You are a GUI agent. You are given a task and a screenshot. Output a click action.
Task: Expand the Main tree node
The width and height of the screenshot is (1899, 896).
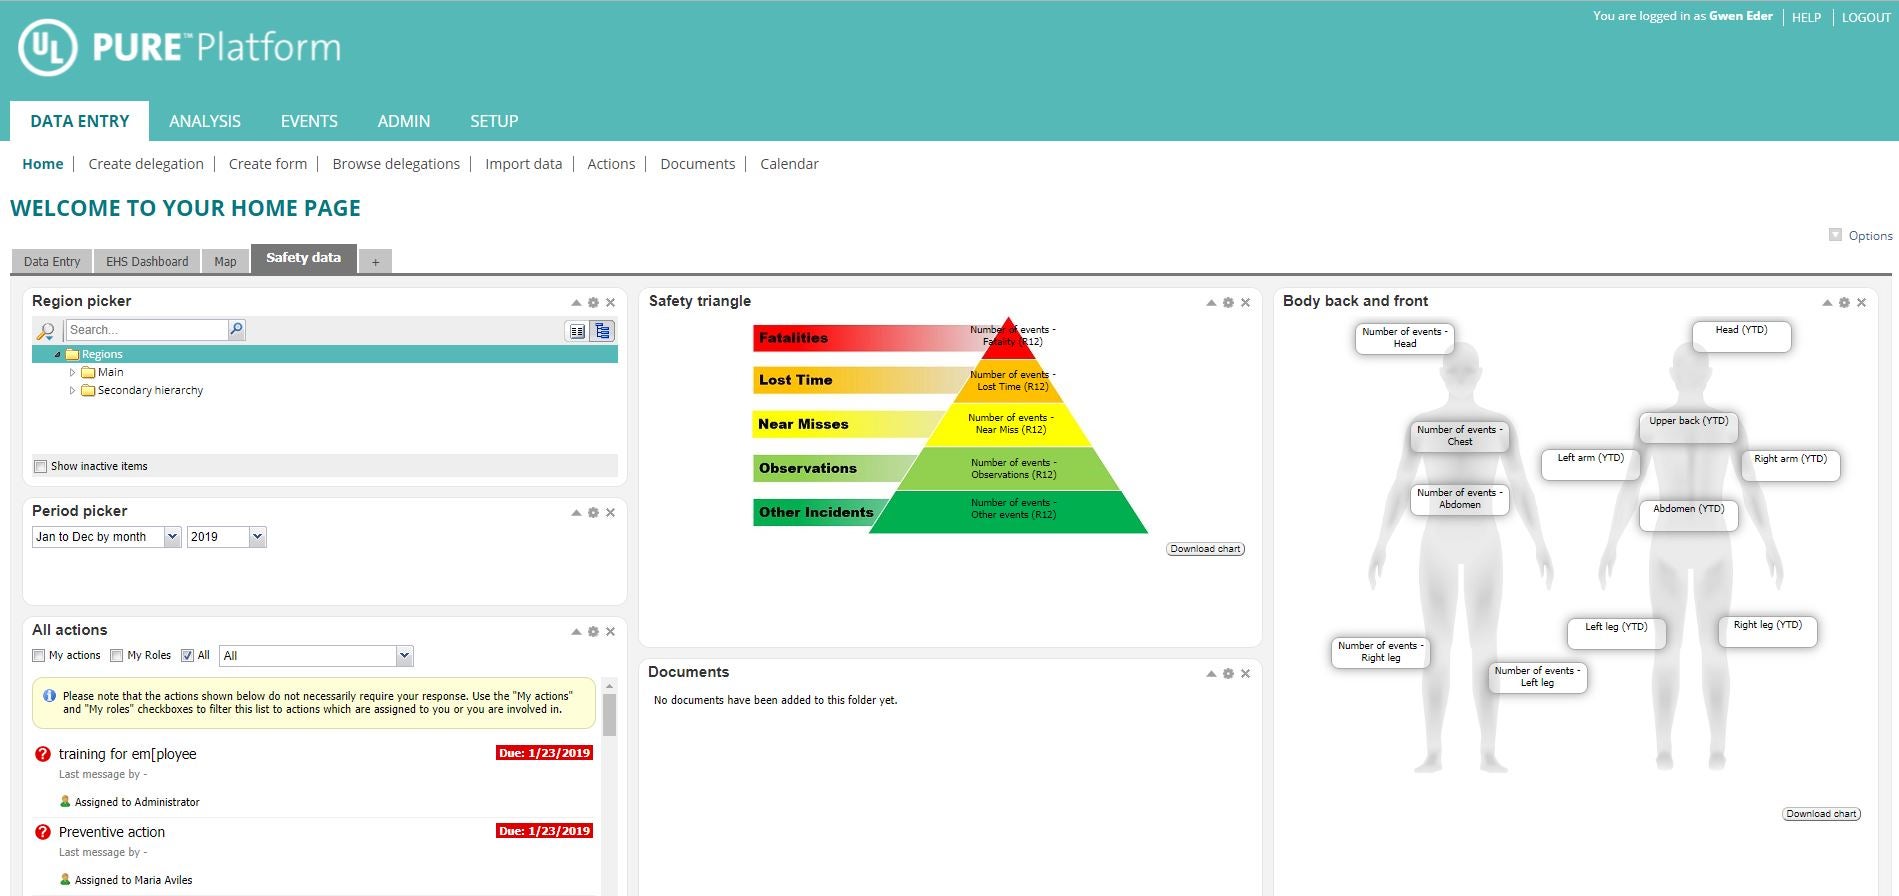[72, 373]
